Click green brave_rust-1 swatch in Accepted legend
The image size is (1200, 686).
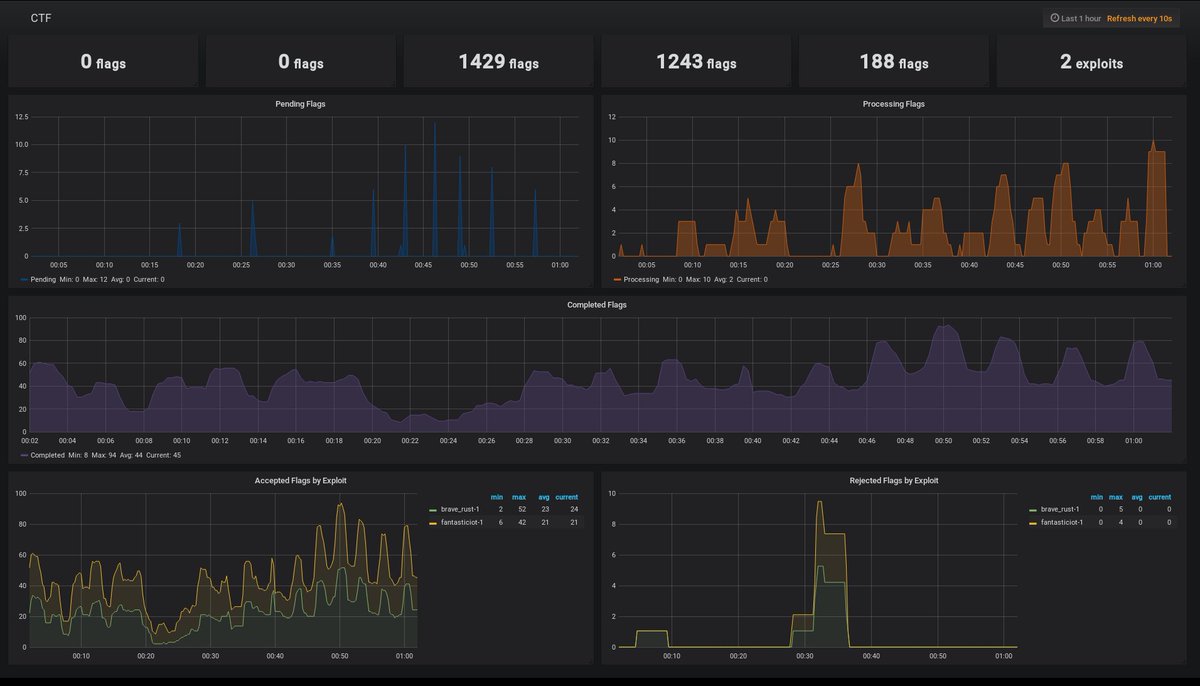[433, 511]
